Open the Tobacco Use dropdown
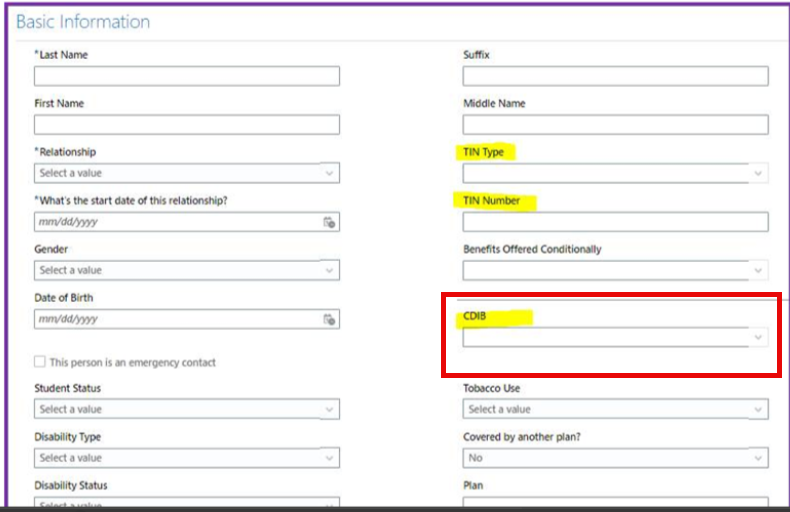790x512 pixels. pyautogui.click(x=616, y=409)
